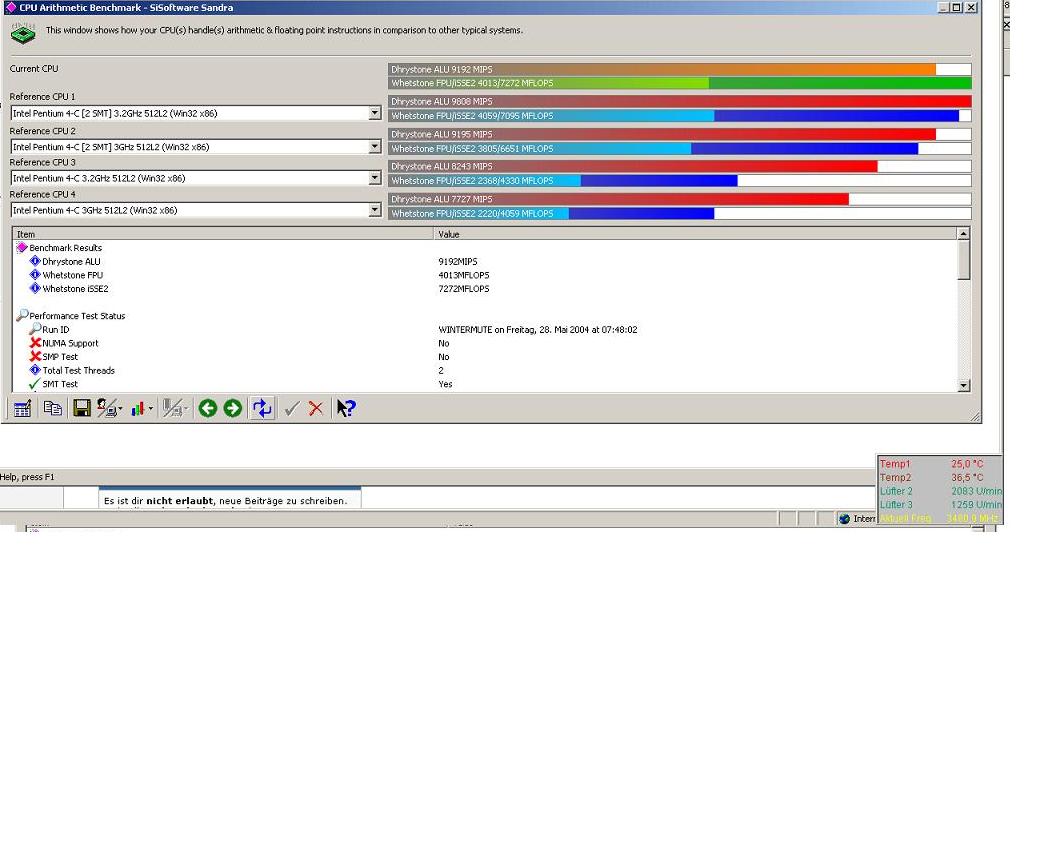Image resolution: width=1064 pixels, height=842 pixels.
Task: Click the Whetstone 2220/4059 MFLOPS bar
Action: pos(679,214)
